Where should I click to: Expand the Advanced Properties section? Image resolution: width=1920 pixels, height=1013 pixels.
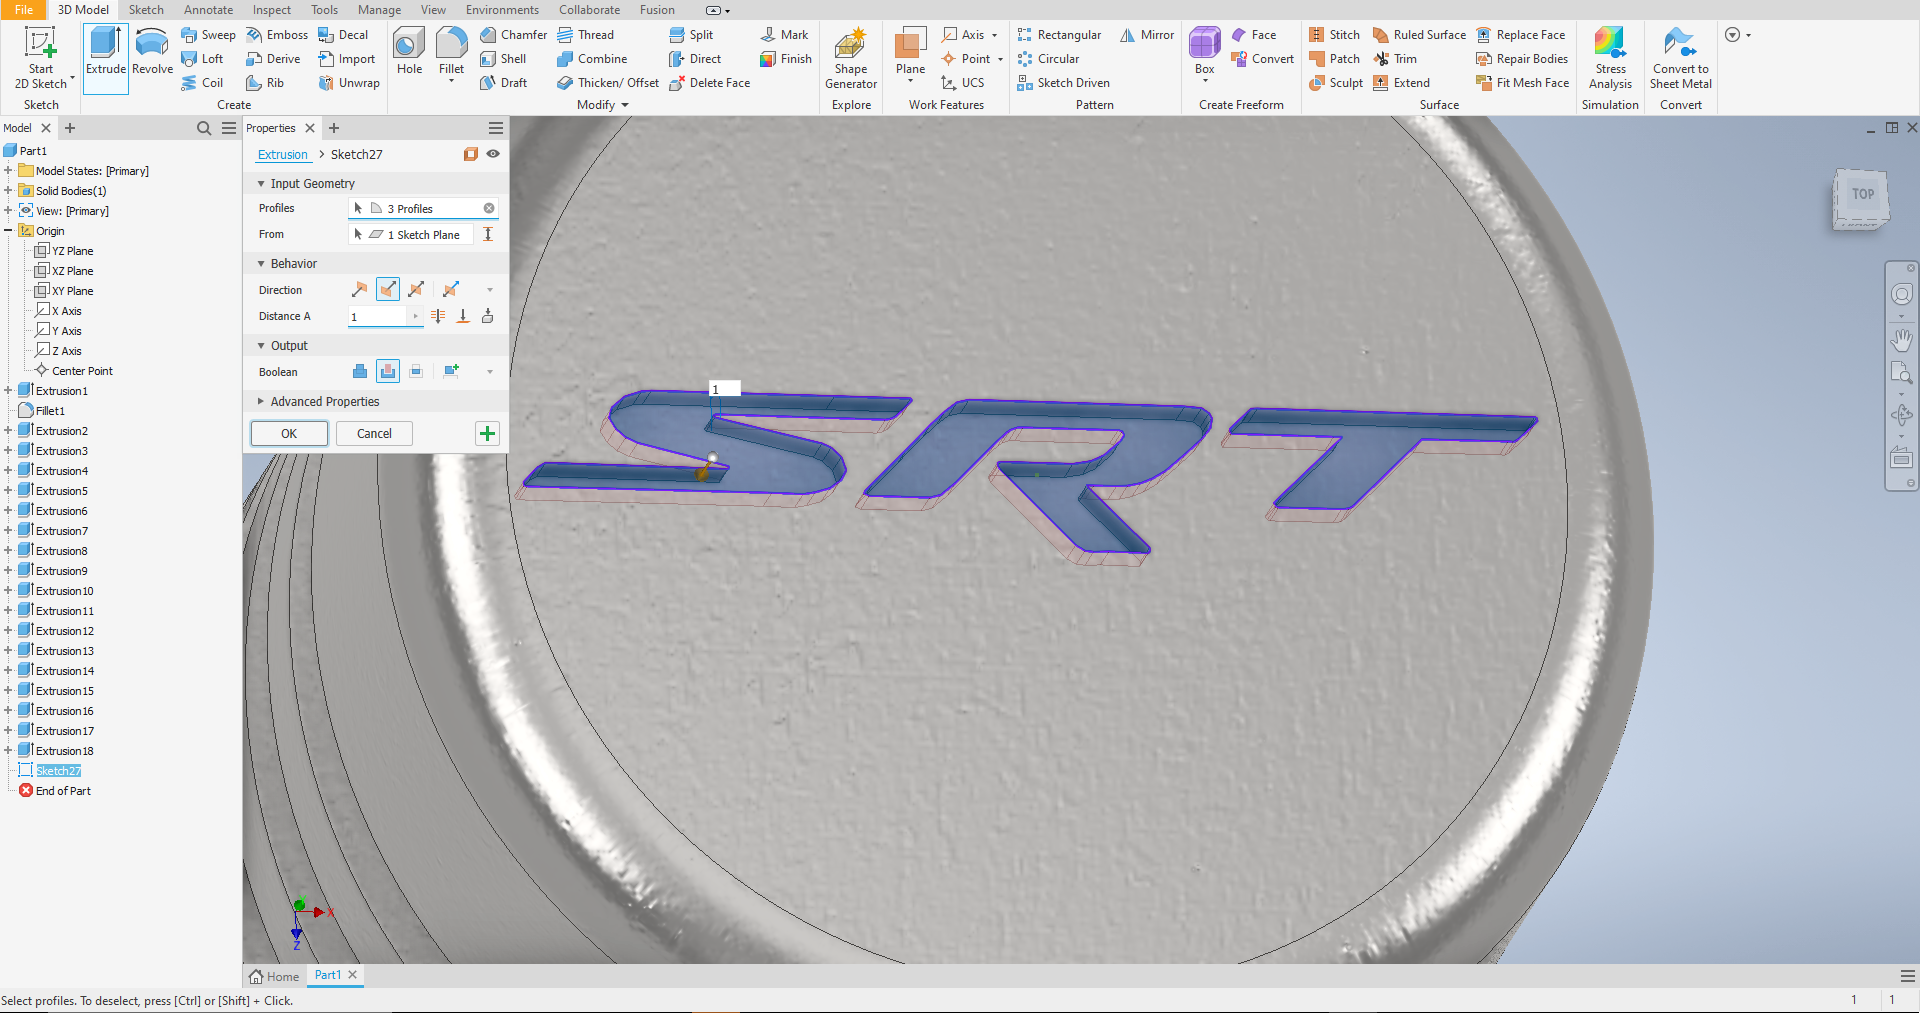pyautogui.click(x=261, y=402)
